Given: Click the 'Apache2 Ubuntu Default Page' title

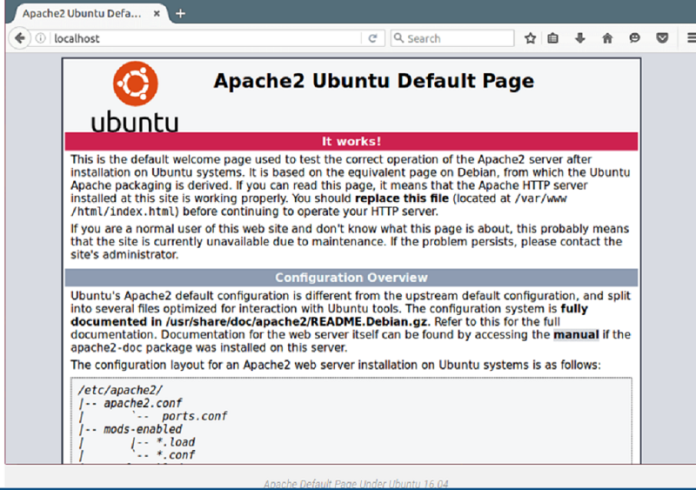Looking at the screenshot, I should 374,81.
